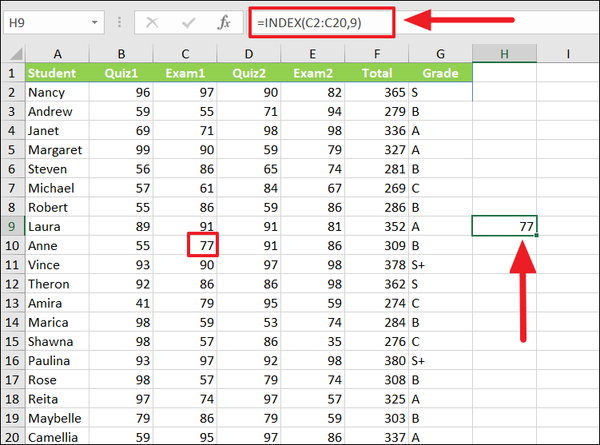Screen dimensions: 600x445
Task: Click Marica's Quiz2 score 53
Action: 249,322
